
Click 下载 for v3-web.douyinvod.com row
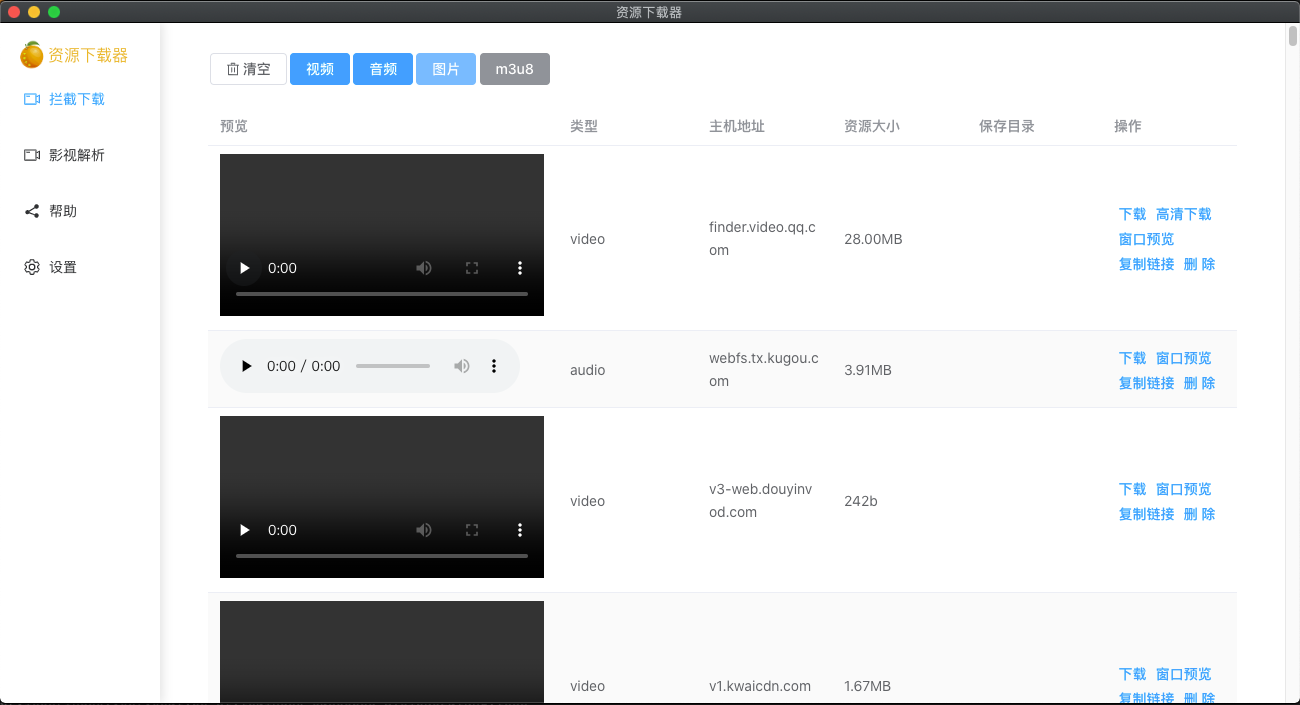[x=1133, y=489]
